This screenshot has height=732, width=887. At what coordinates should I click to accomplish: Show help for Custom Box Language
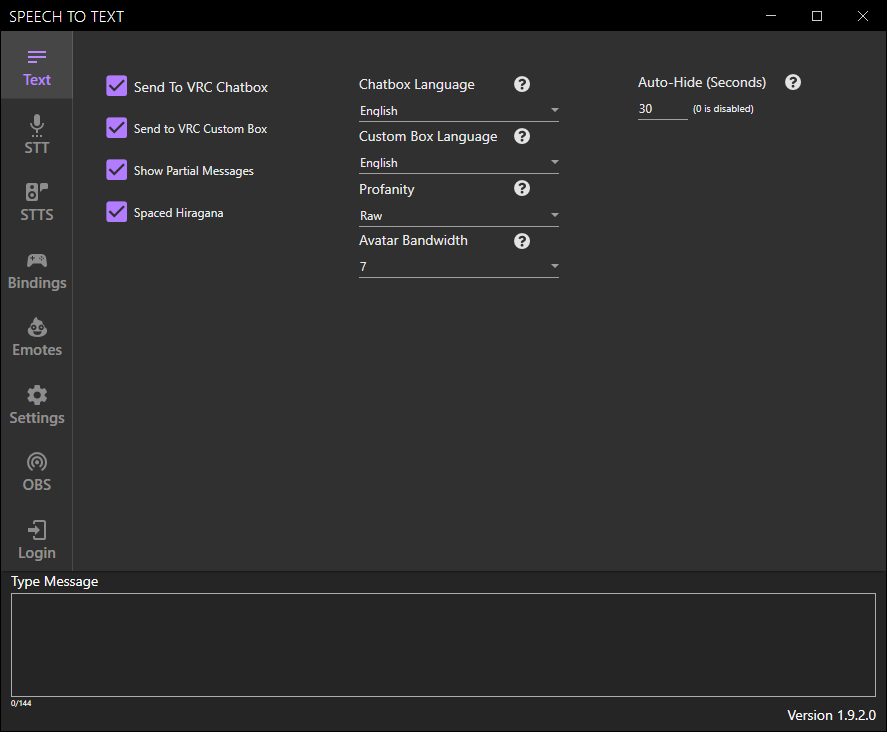pos(522,136)
